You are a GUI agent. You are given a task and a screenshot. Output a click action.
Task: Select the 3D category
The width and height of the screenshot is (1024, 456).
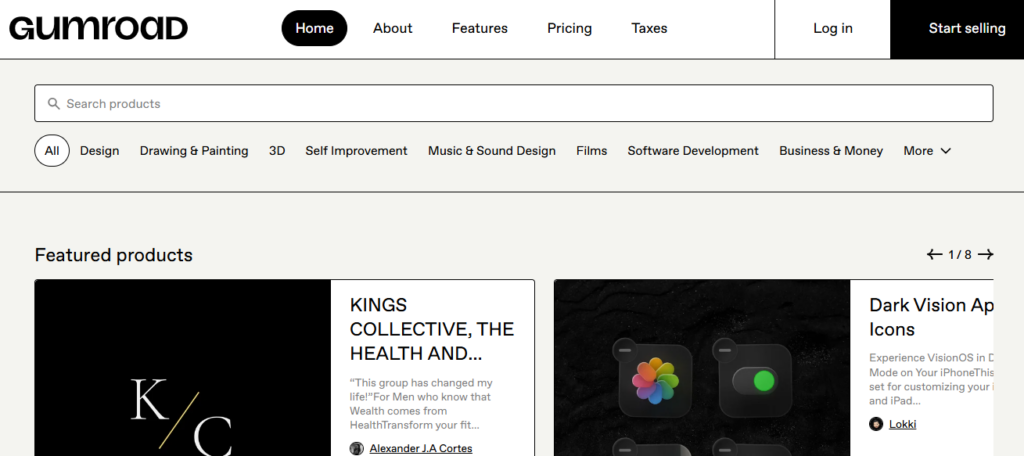tap(277, 151)
